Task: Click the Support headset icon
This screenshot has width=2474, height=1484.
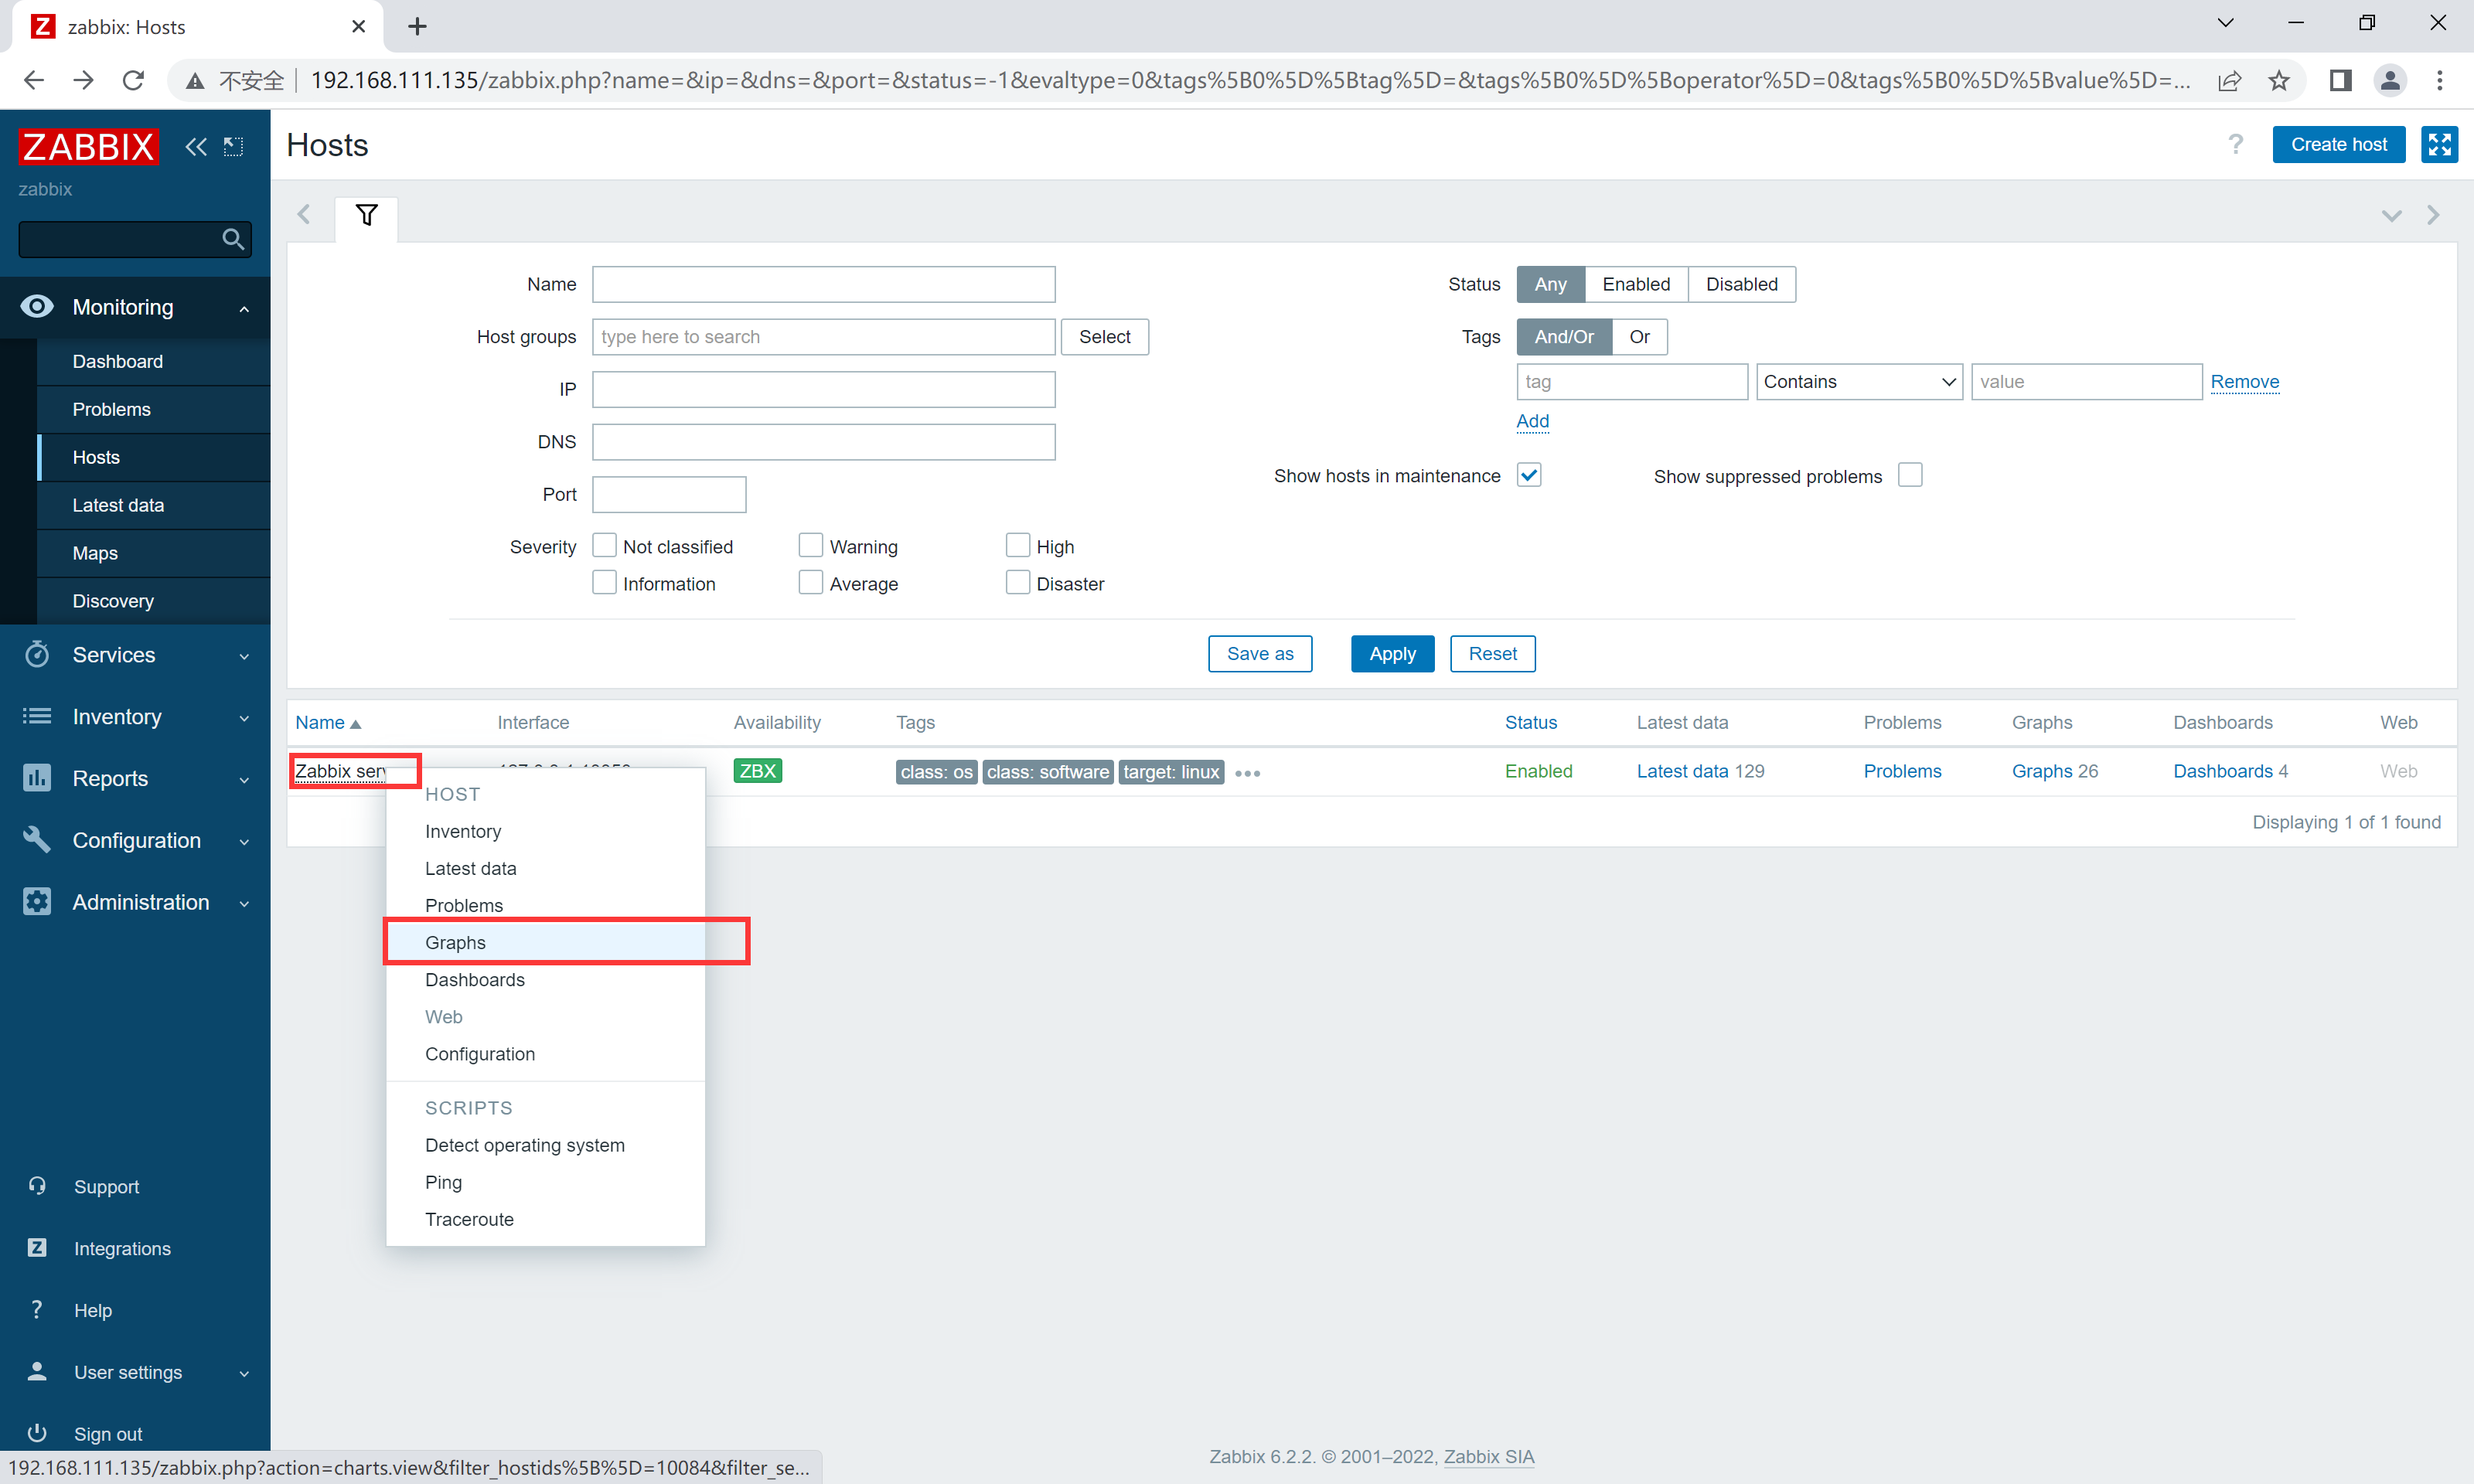Action: pyautogui.click(x=37, y=1186)
